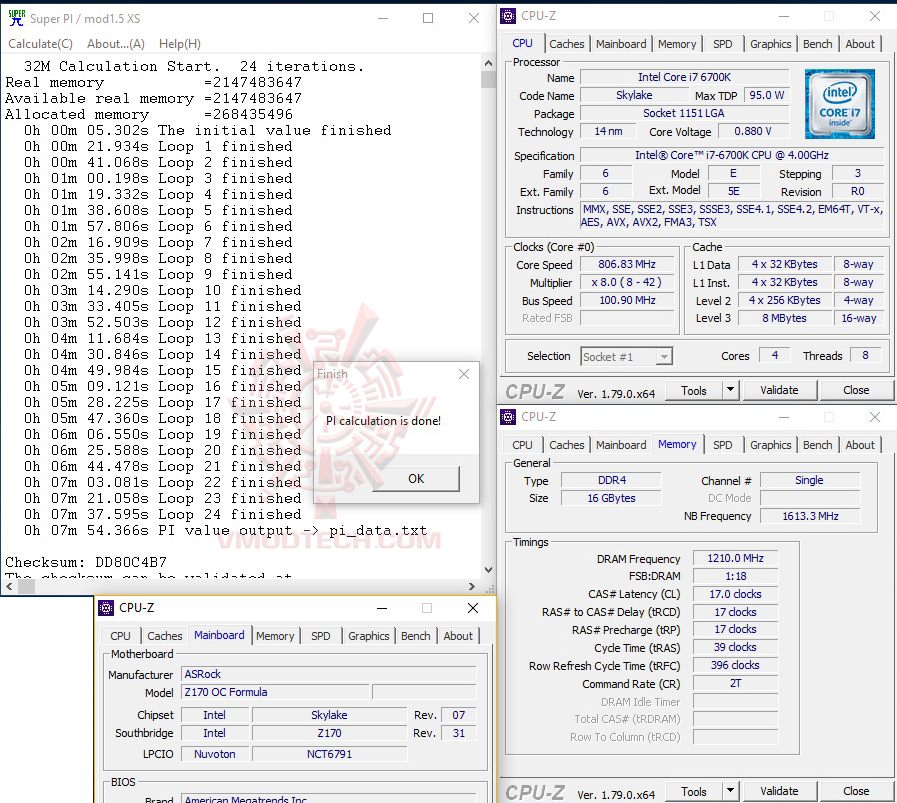897x803 pixels.
Task: Click the Core Speed 806.83 MHz value
Action: click(627, 264)
